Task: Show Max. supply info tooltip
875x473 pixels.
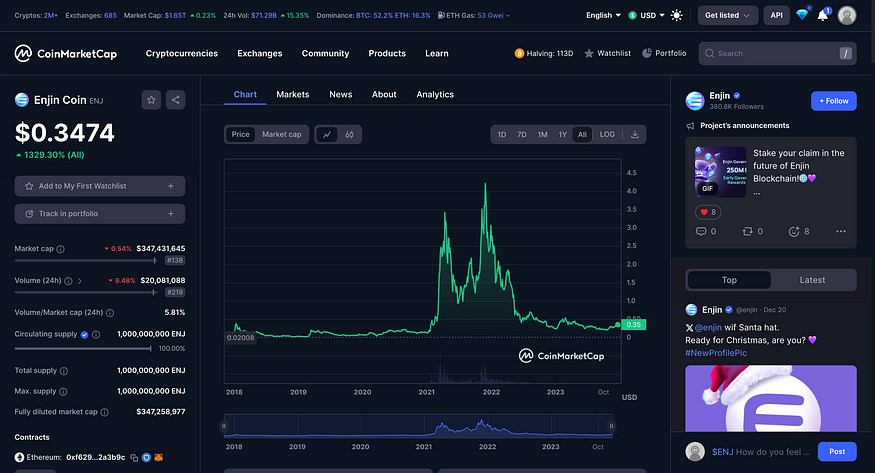Action: coord(63,392)
